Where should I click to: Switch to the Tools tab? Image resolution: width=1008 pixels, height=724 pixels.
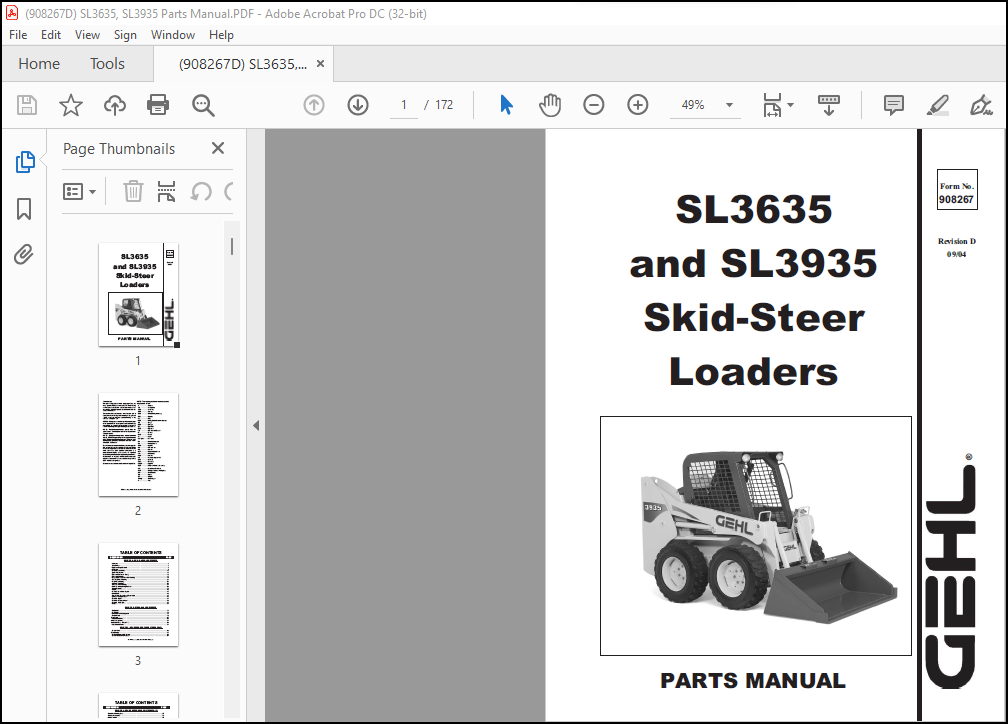[x=107, y=64]
